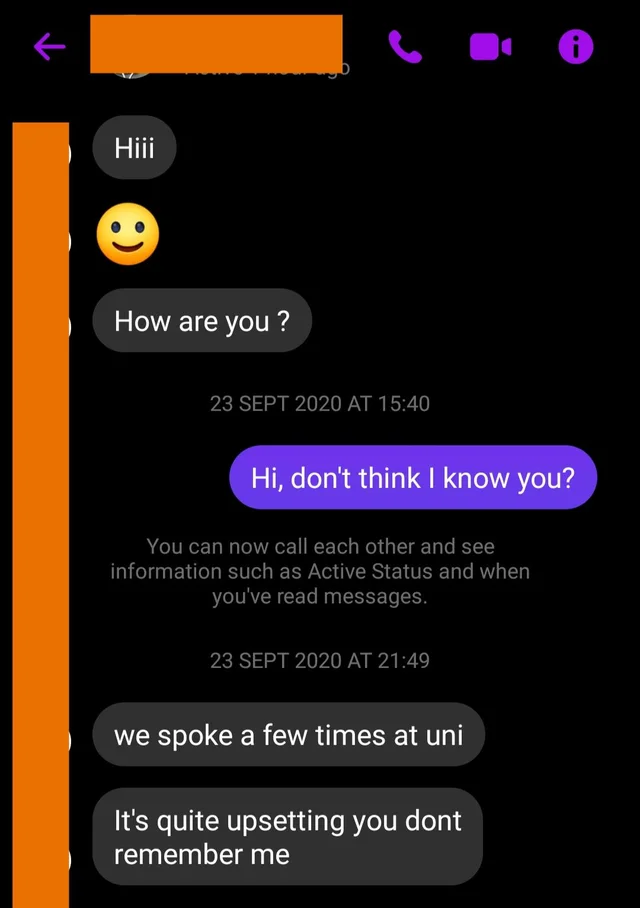640x908 pixels.
Task: Tap the purple "Hi, don't think I know you?" bubble
Action: [413, 477]
